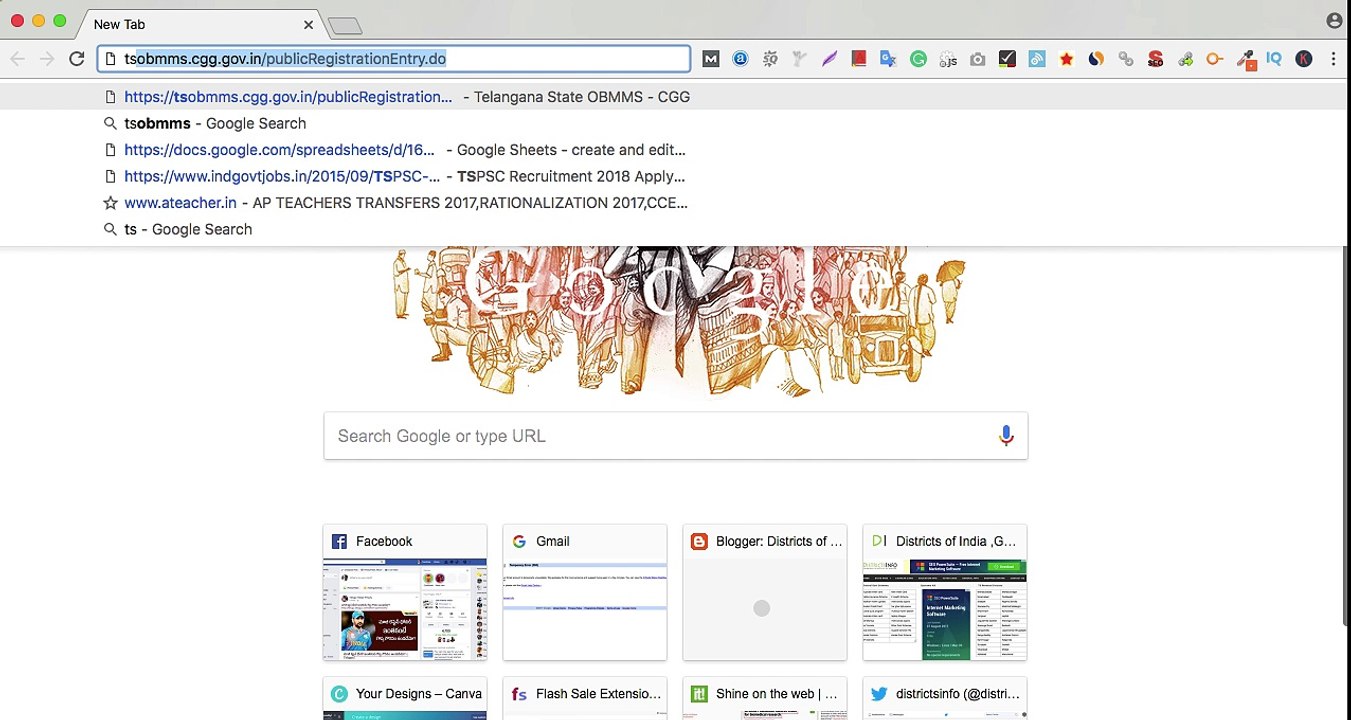Select the www.ateacher.in bookmark suggestion

pos(672,203)
